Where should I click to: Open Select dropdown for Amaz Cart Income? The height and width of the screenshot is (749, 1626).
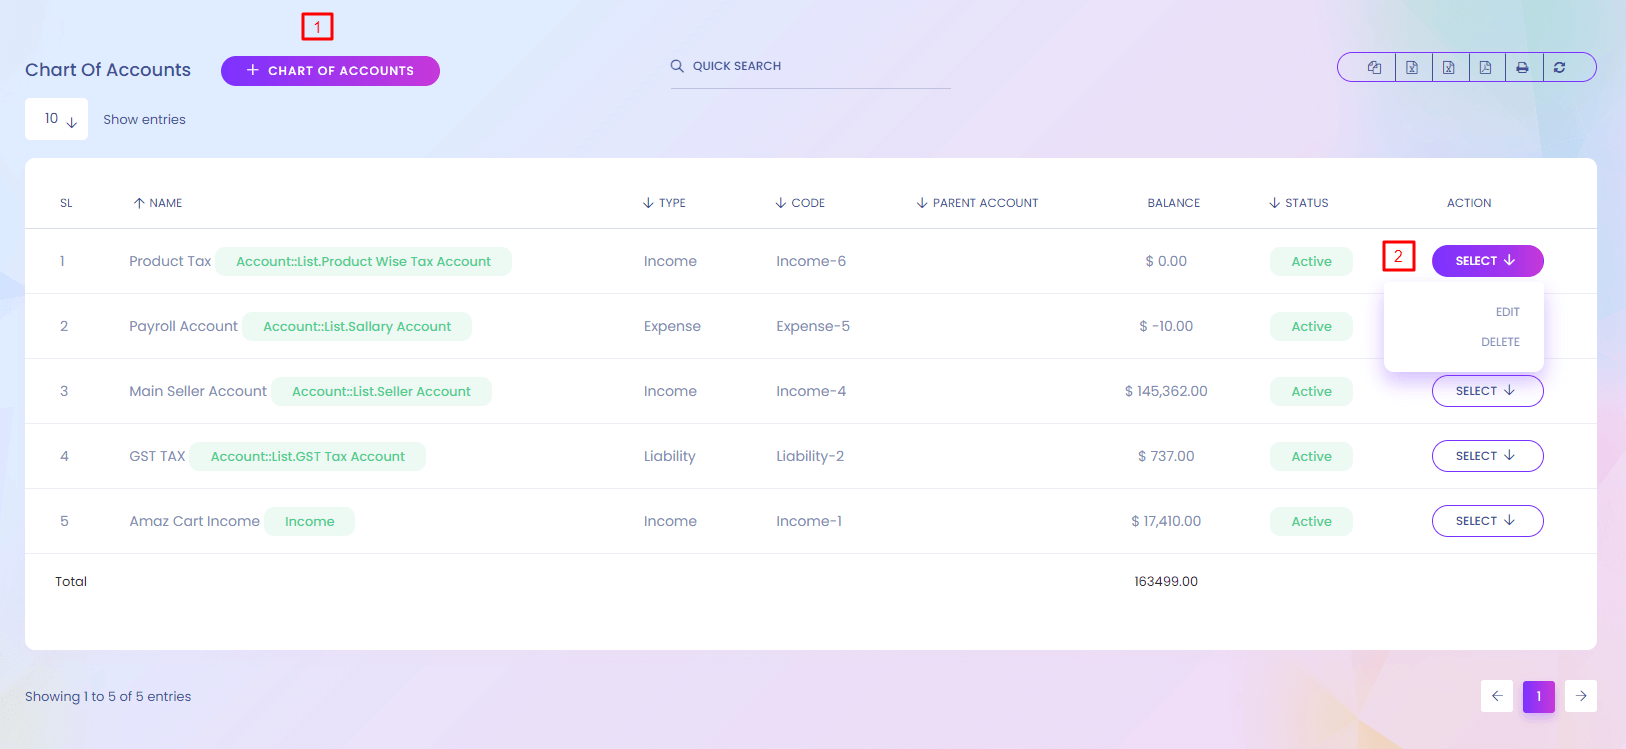1487,521
